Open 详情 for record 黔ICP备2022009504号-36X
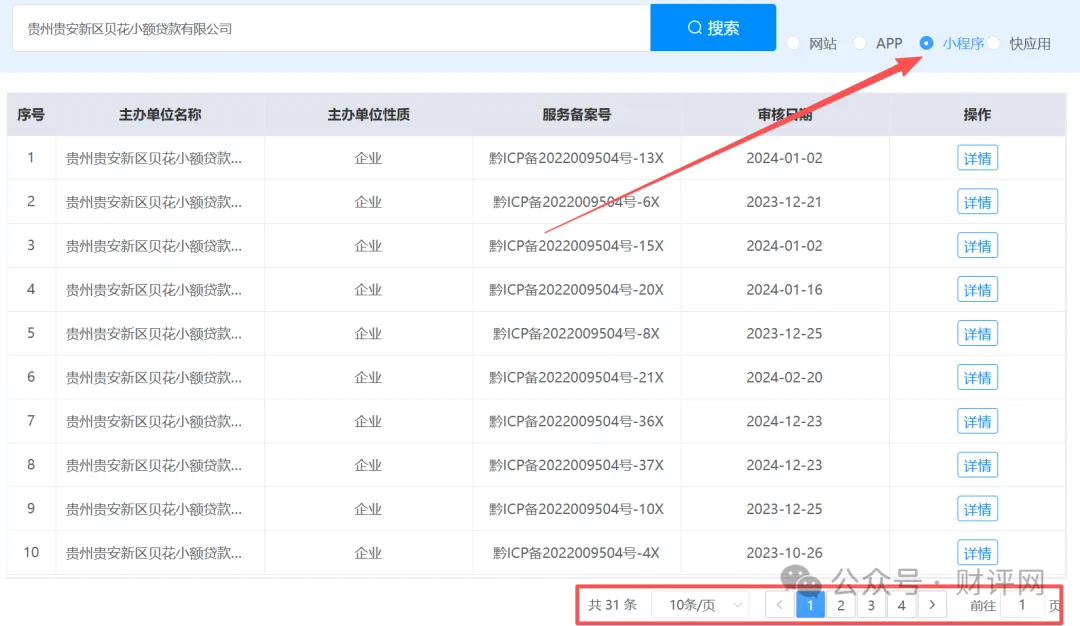The image size is (1080, 626). [977, 421]
